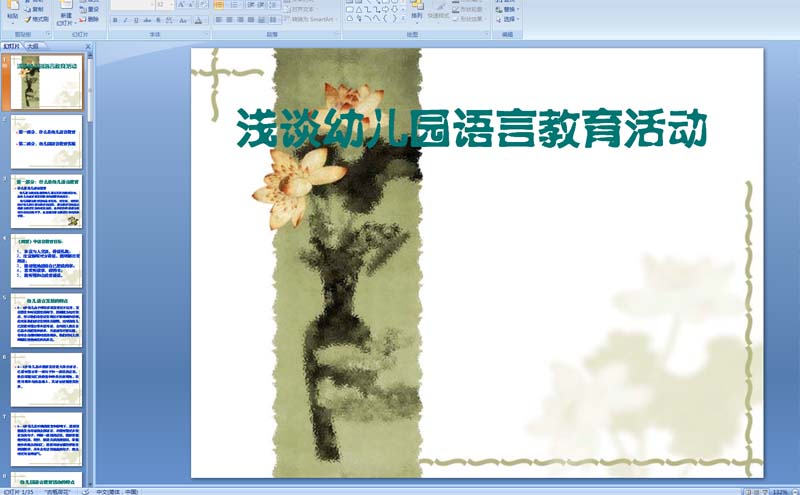
Task: Open the Shape Outline (形状轮廓) dropdown
Action: click(x=469, y=9)
